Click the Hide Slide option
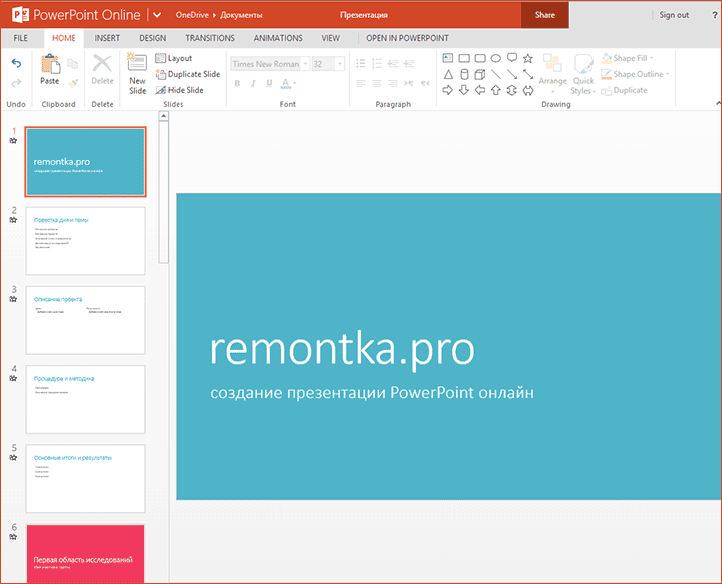This screenshot has width=722, height=584. 180,90
